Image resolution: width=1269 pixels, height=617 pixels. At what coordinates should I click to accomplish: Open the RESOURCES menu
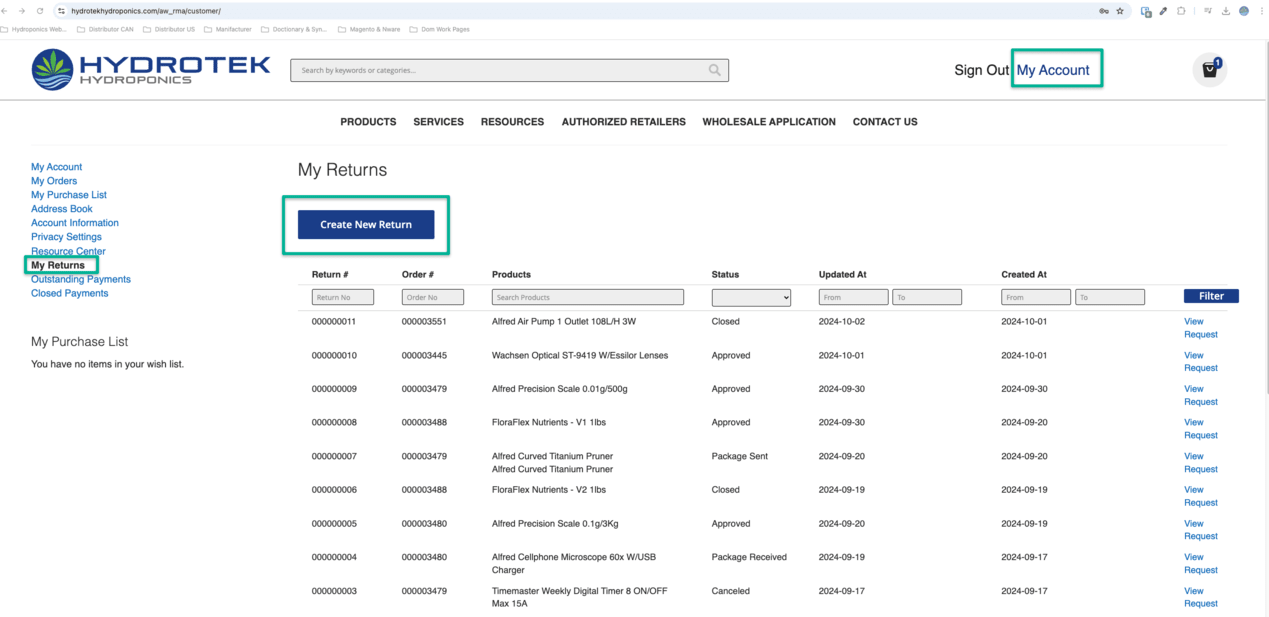(x=512, y=122)
